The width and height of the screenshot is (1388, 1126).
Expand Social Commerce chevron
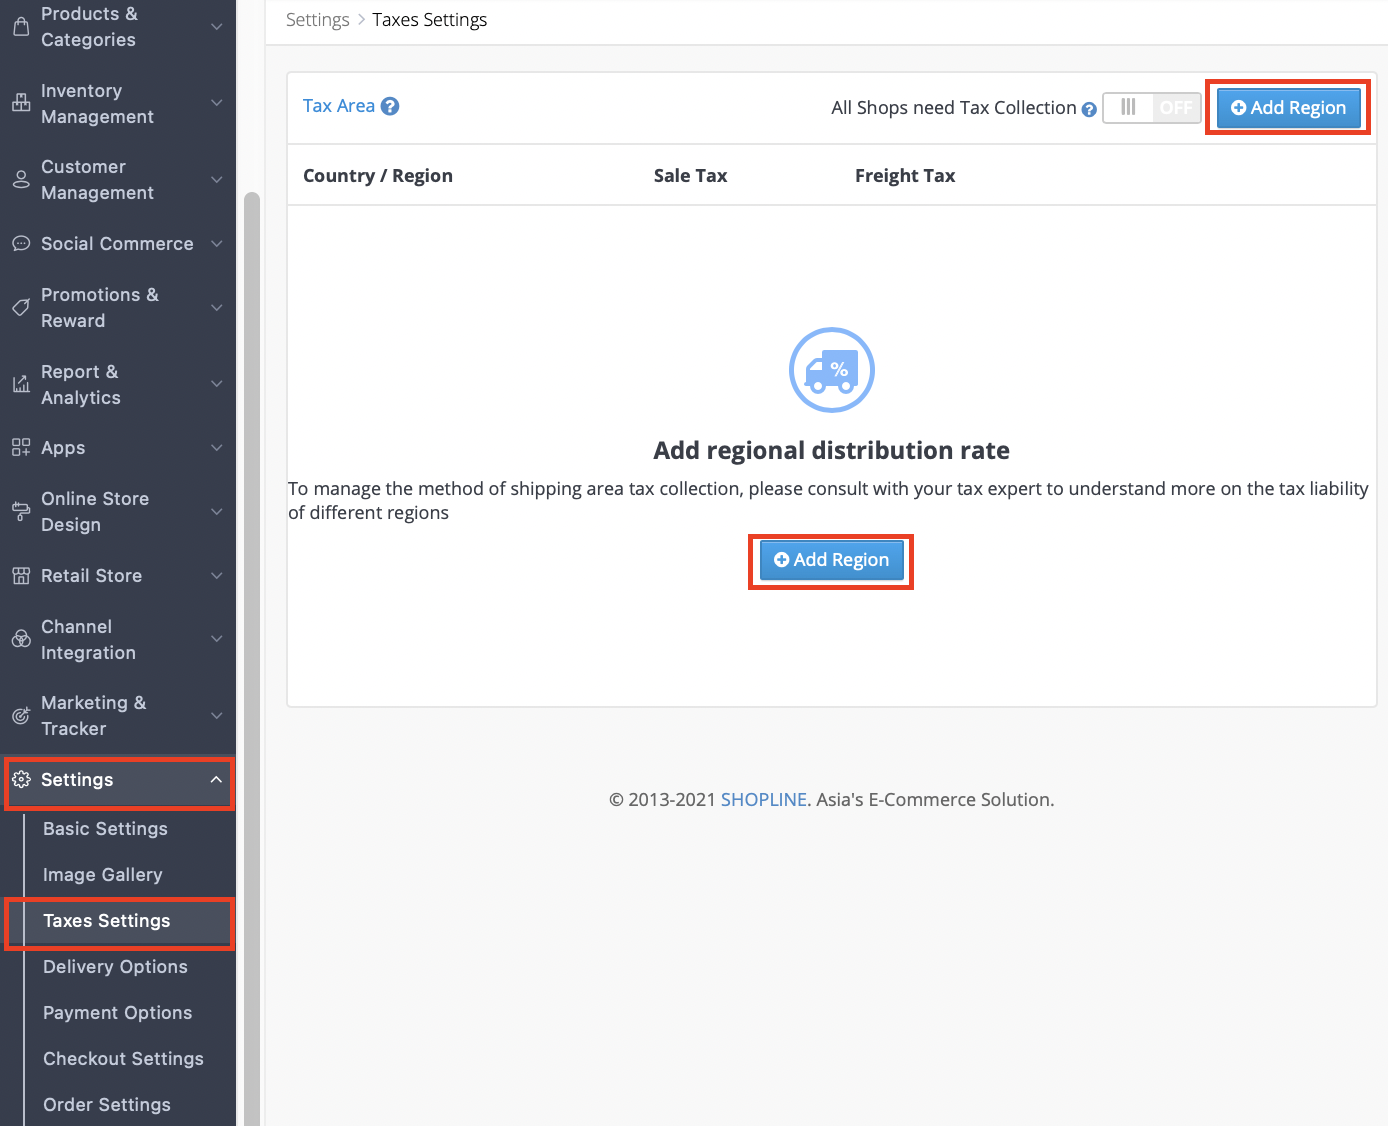tap(216, 244)
